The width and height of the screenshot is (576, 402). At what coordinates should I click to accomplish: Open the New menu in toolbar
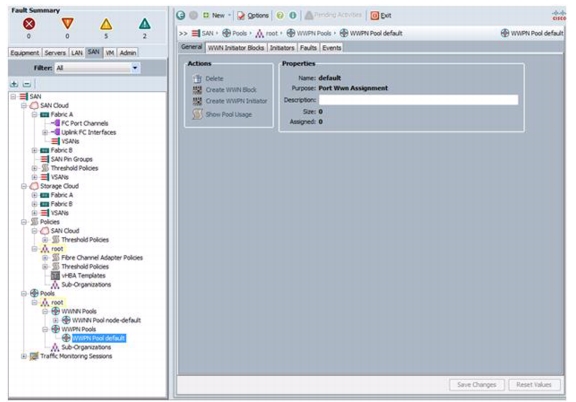217,15
